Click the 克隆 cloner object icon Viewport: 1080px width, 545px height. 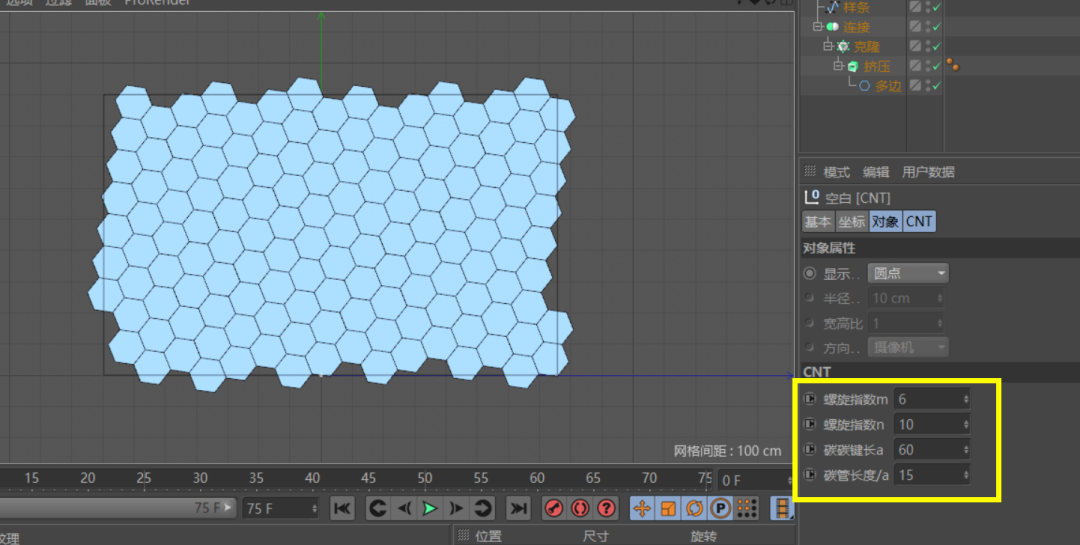coord(843,47)
